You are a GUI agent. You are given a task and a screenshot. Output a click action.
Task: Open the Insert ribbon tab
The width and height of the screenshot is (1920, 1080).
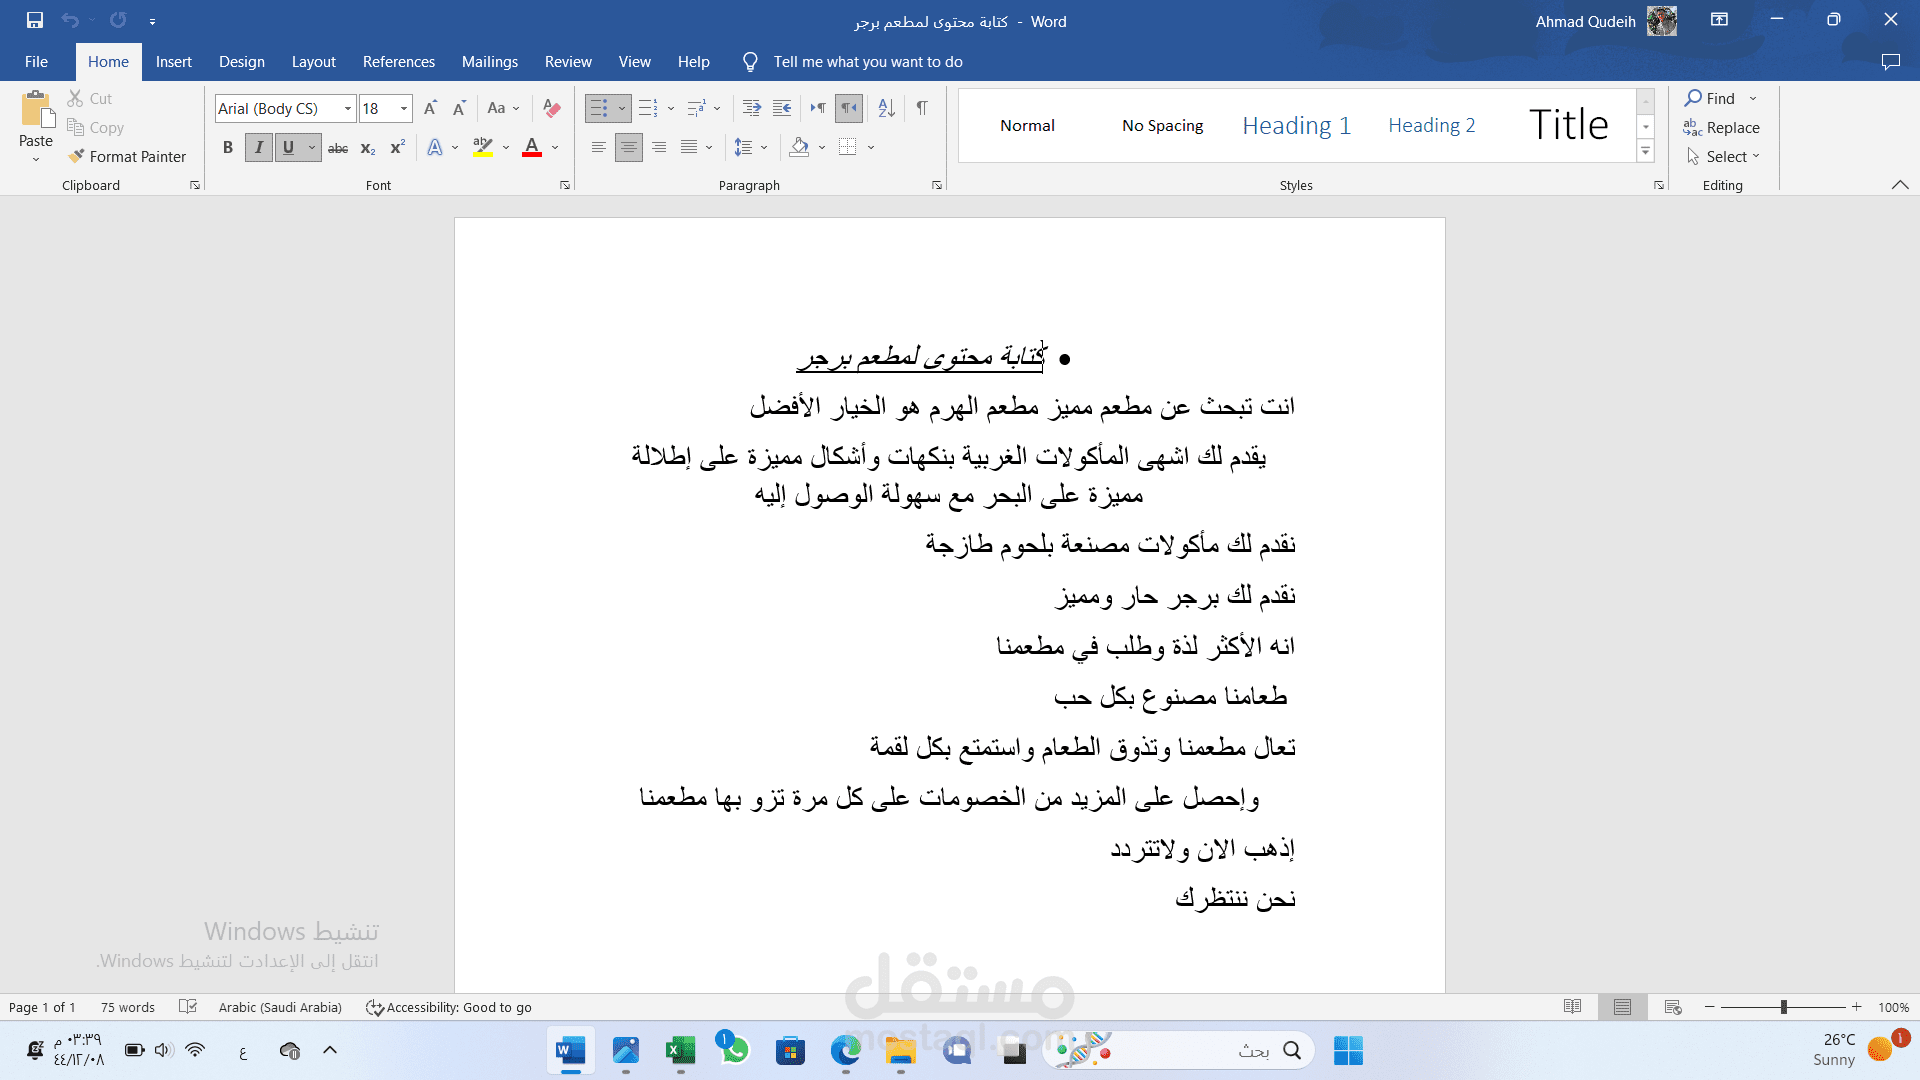[x=173, y=62]
